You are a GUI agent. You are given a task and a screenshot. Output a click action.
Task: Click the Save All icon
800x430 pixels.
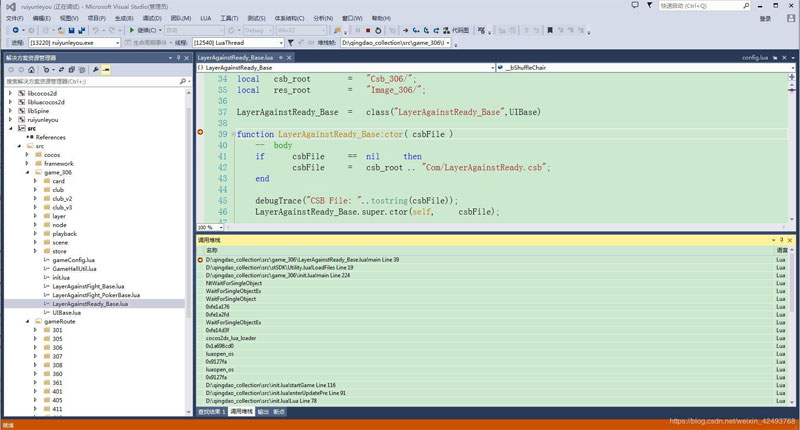(81, 31)
